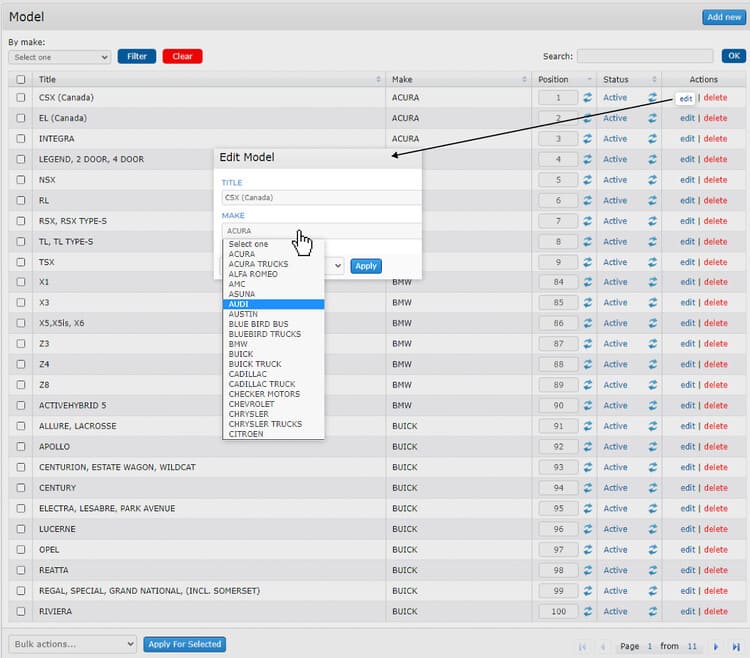Viewport: 750px width, 658px height.
Task: Click position refresh icon for CSX (Canada) row
Action: point(587,98)
